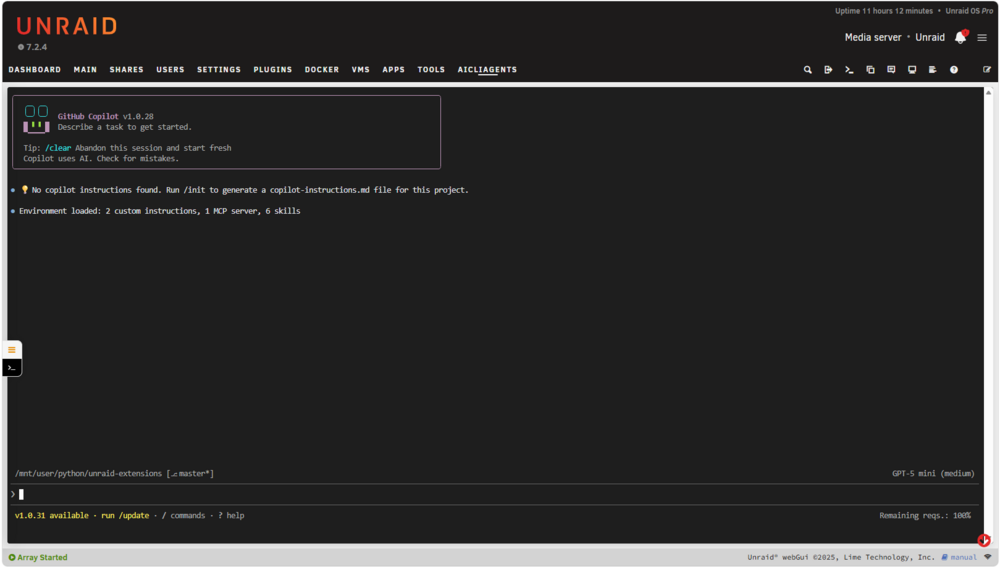Open the Tools menu

coord(431,70)
